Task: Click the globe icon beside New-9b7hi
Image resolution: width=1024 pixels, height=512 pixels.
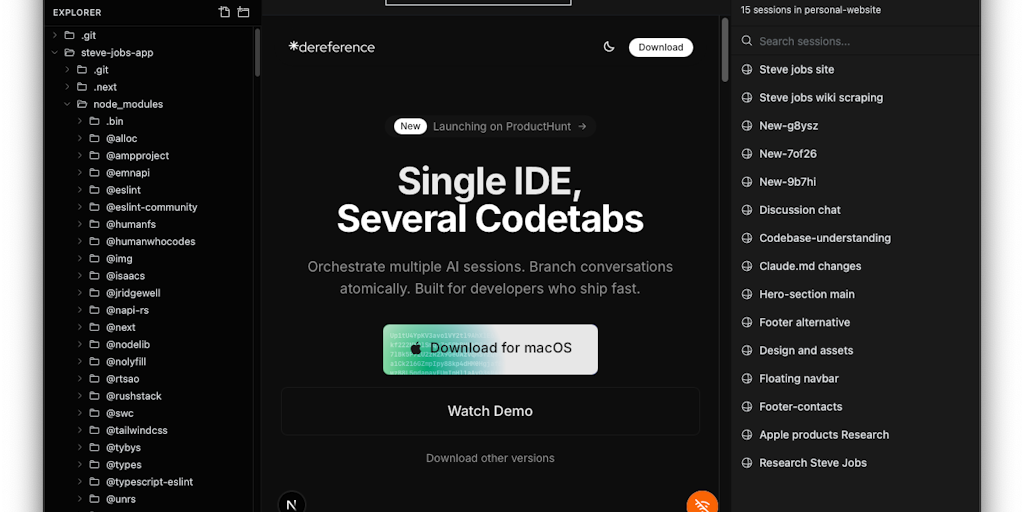Action: (x=747, y=182)
